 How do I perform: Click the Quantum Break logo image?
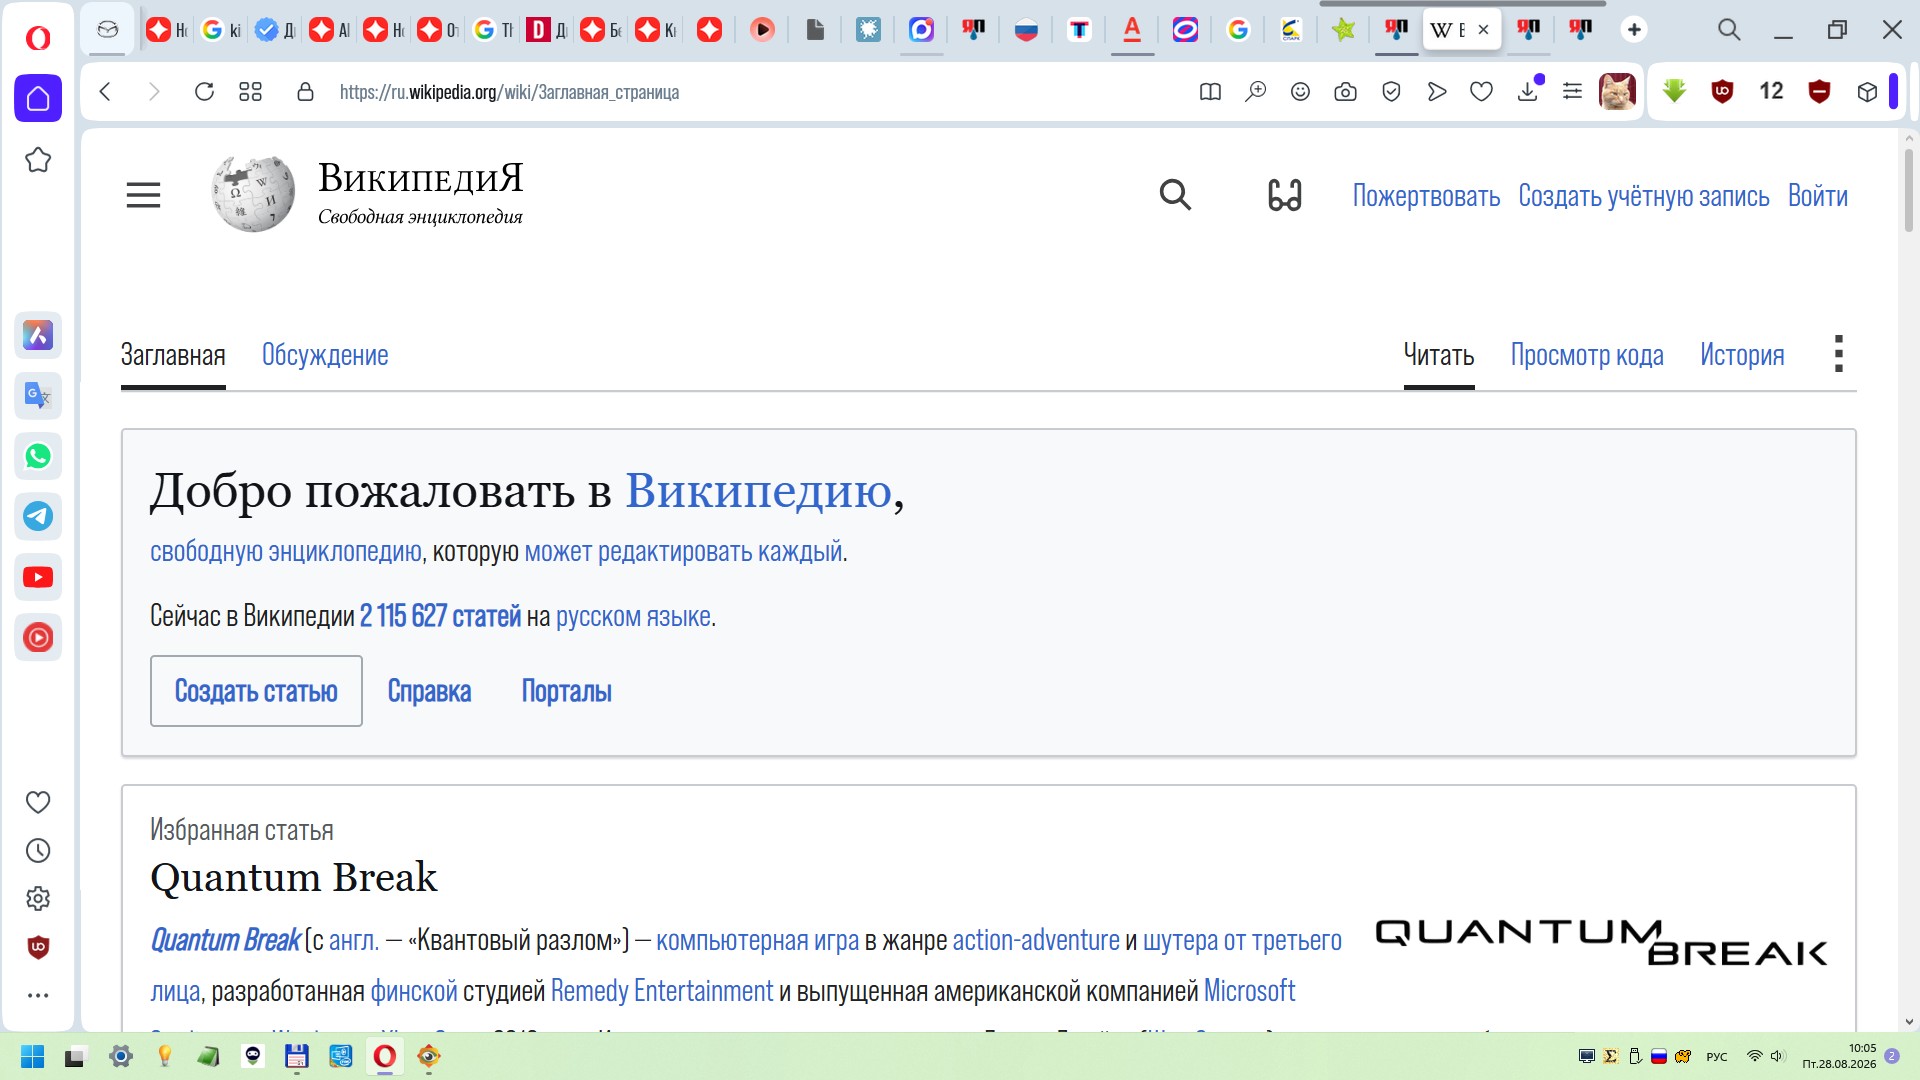pos(1601,943)
